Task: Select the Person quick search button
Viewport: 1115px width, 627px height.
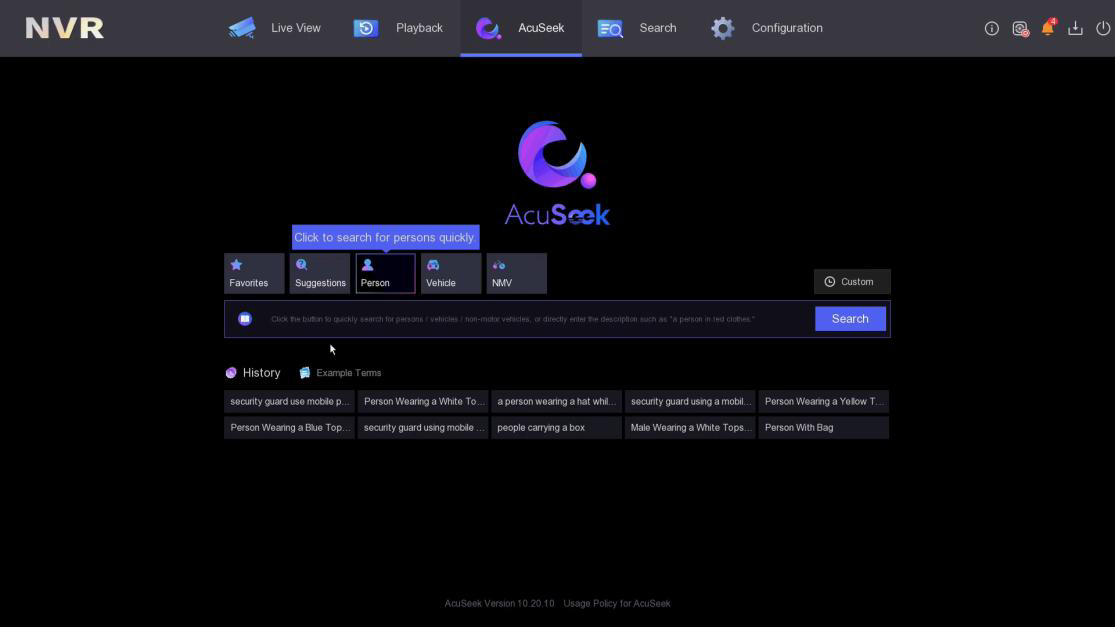Action: (385, 273)
